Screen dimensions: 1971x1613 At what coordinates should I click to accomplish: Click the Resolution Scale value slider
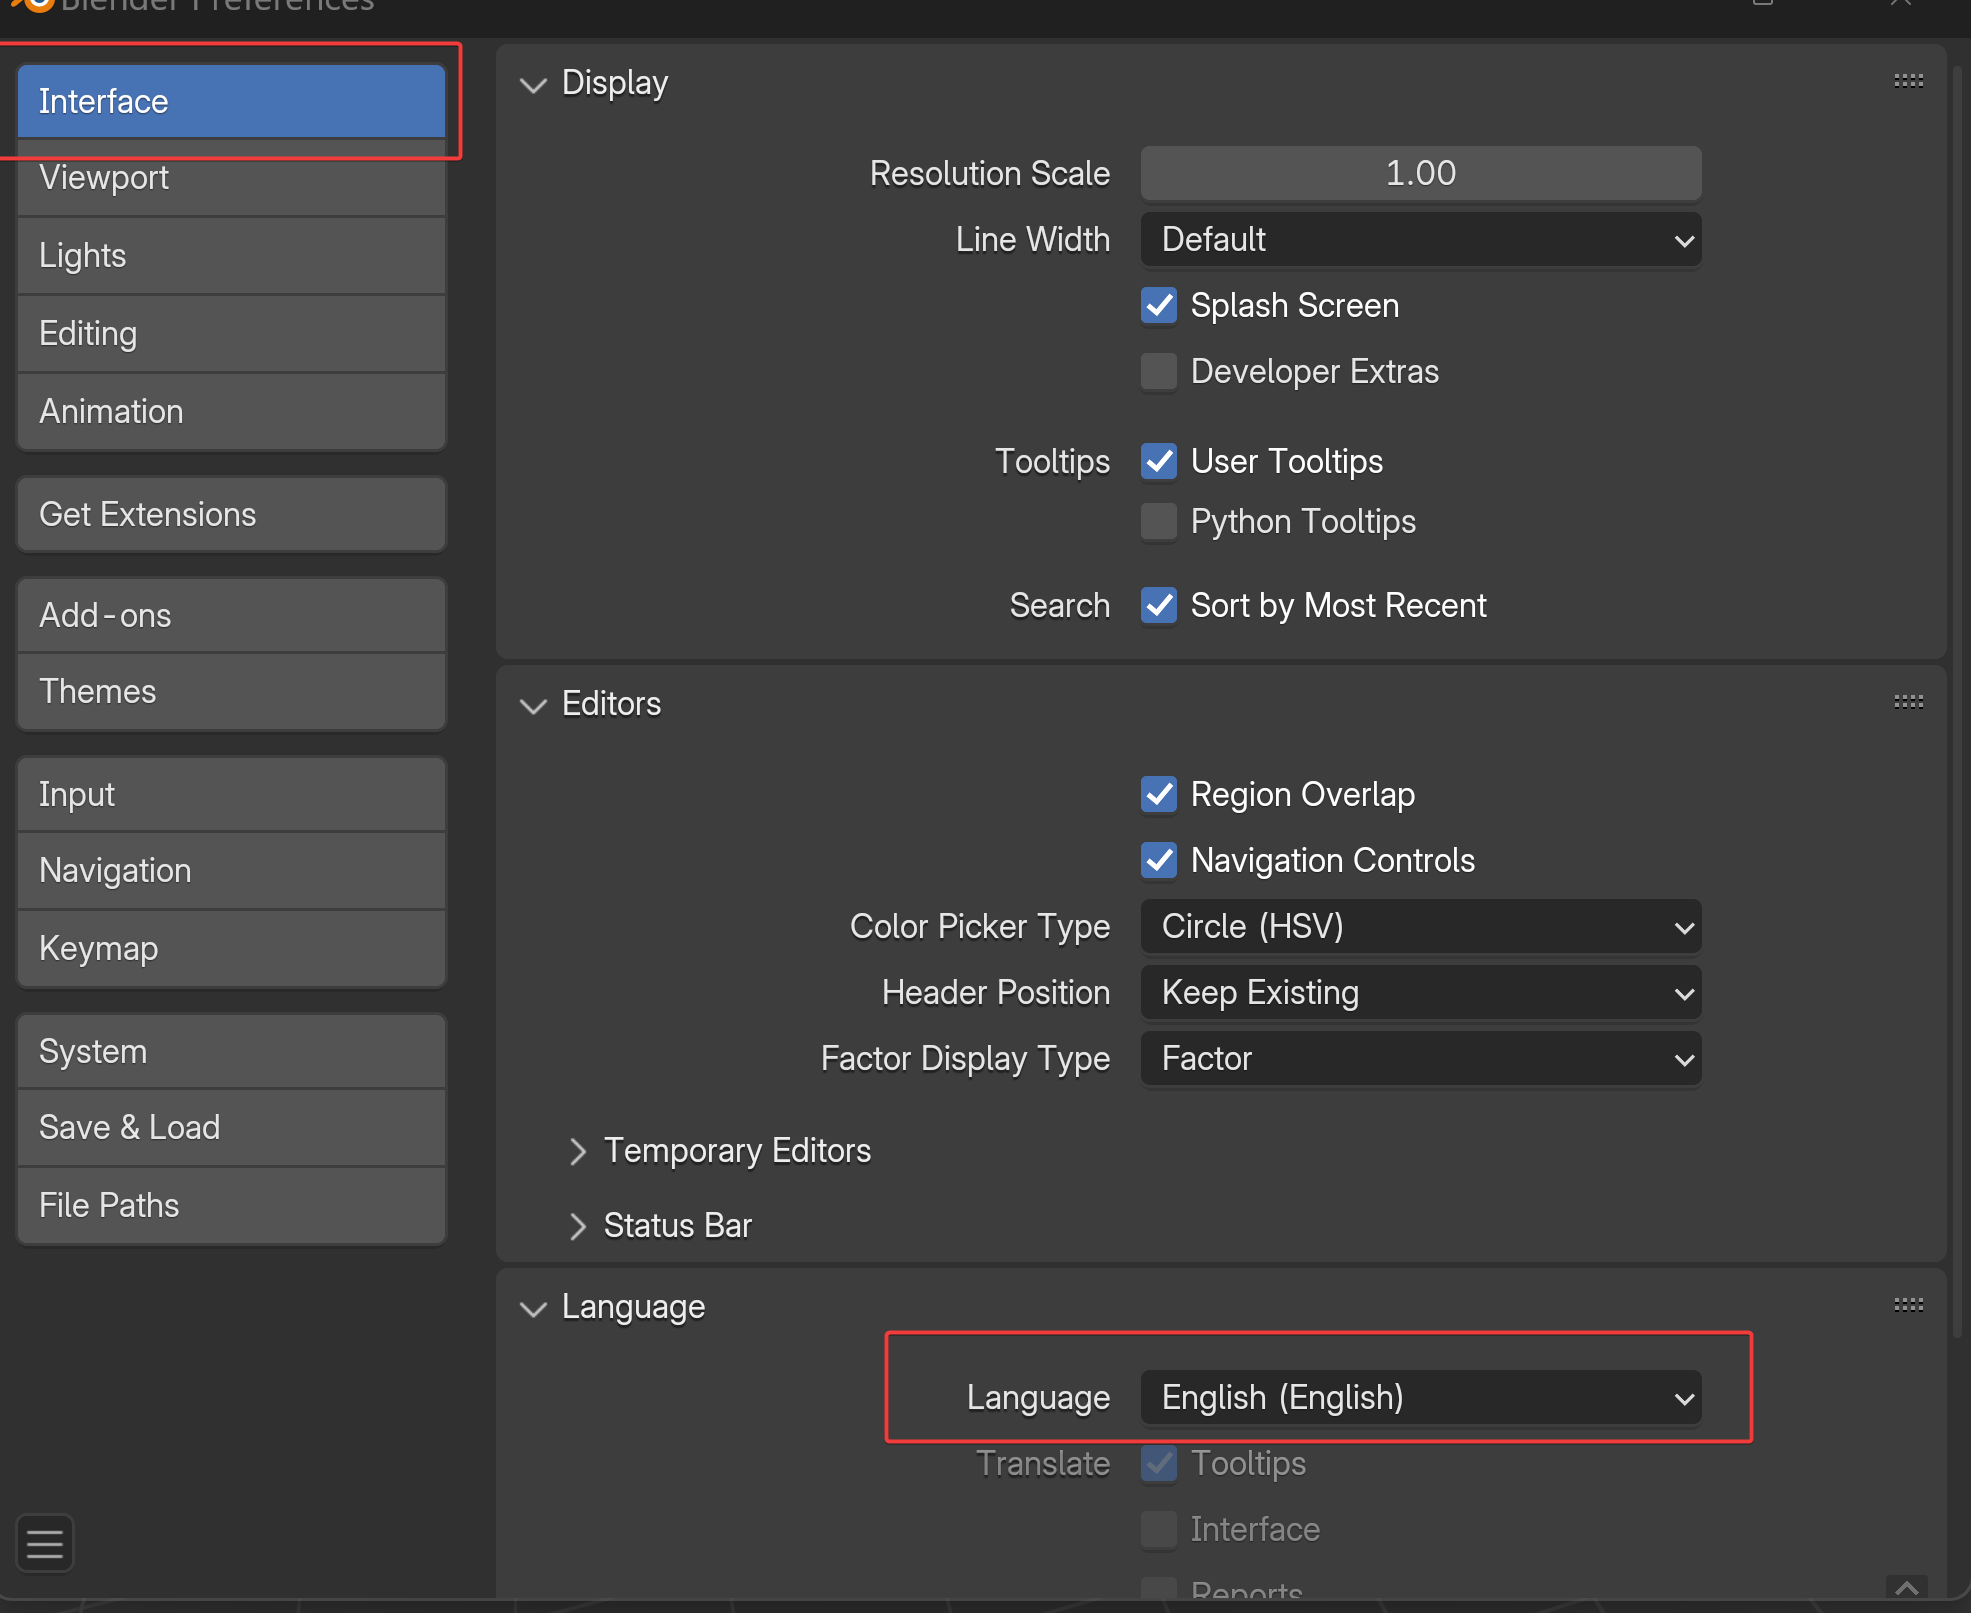point(1420,173)
